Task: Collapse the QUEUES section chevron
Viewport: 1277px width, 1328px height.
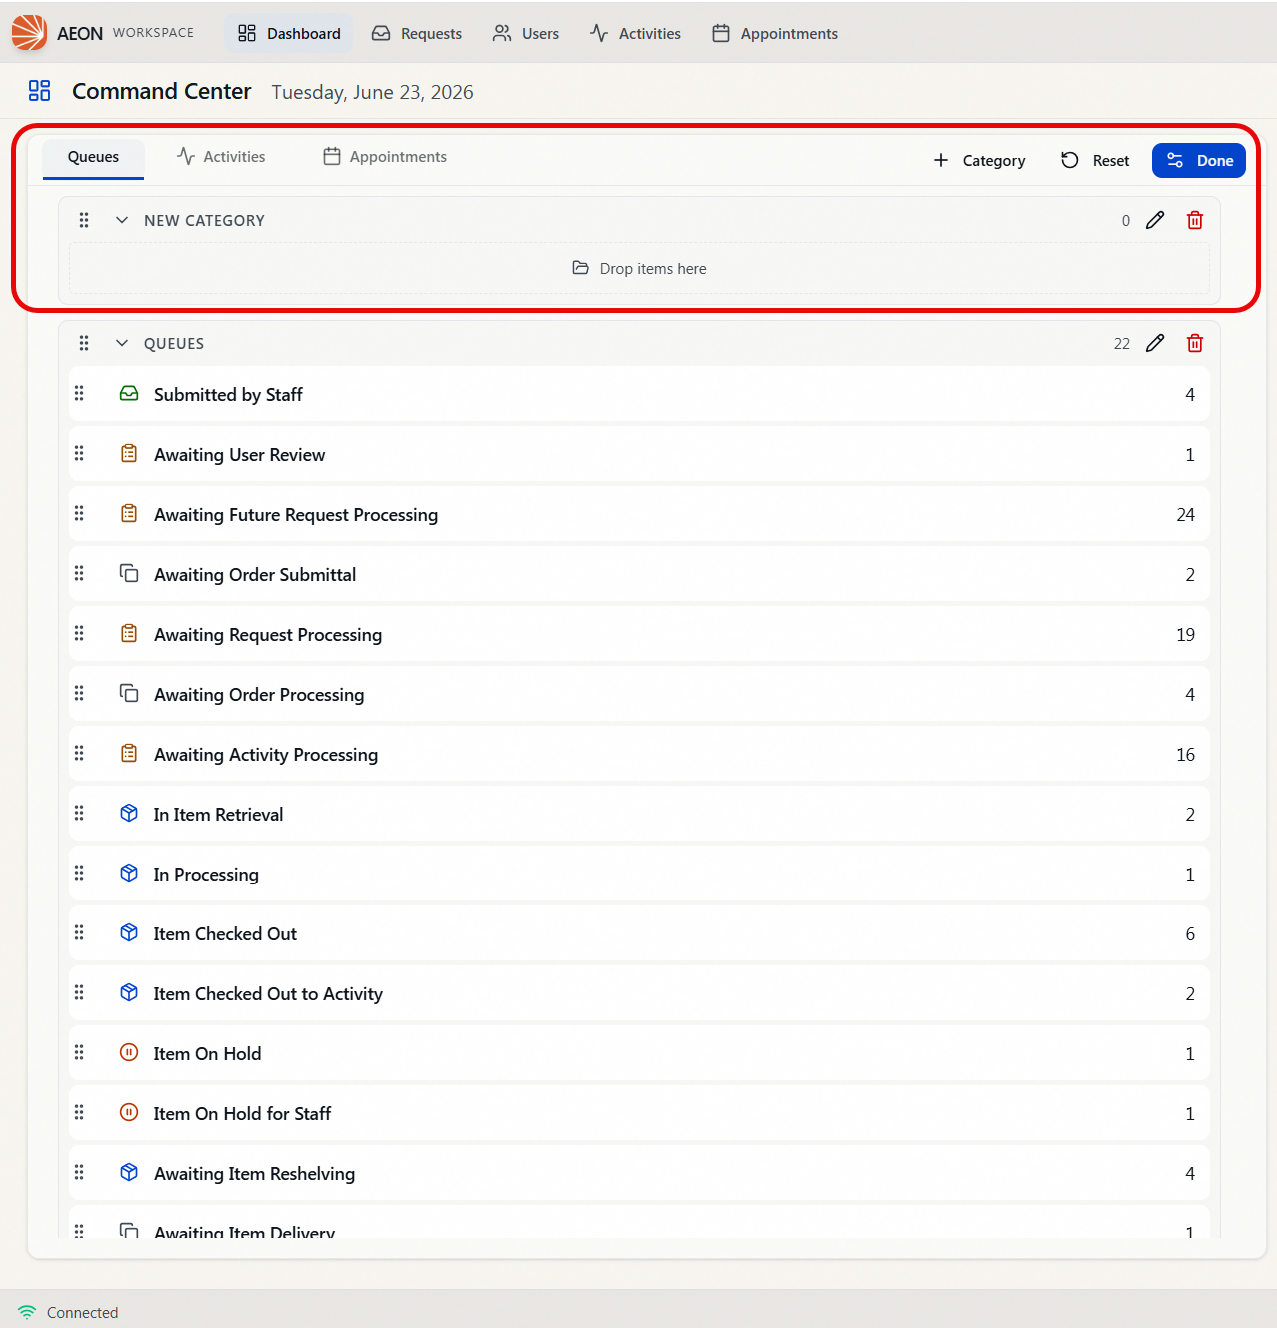Action: pos(122,343)
